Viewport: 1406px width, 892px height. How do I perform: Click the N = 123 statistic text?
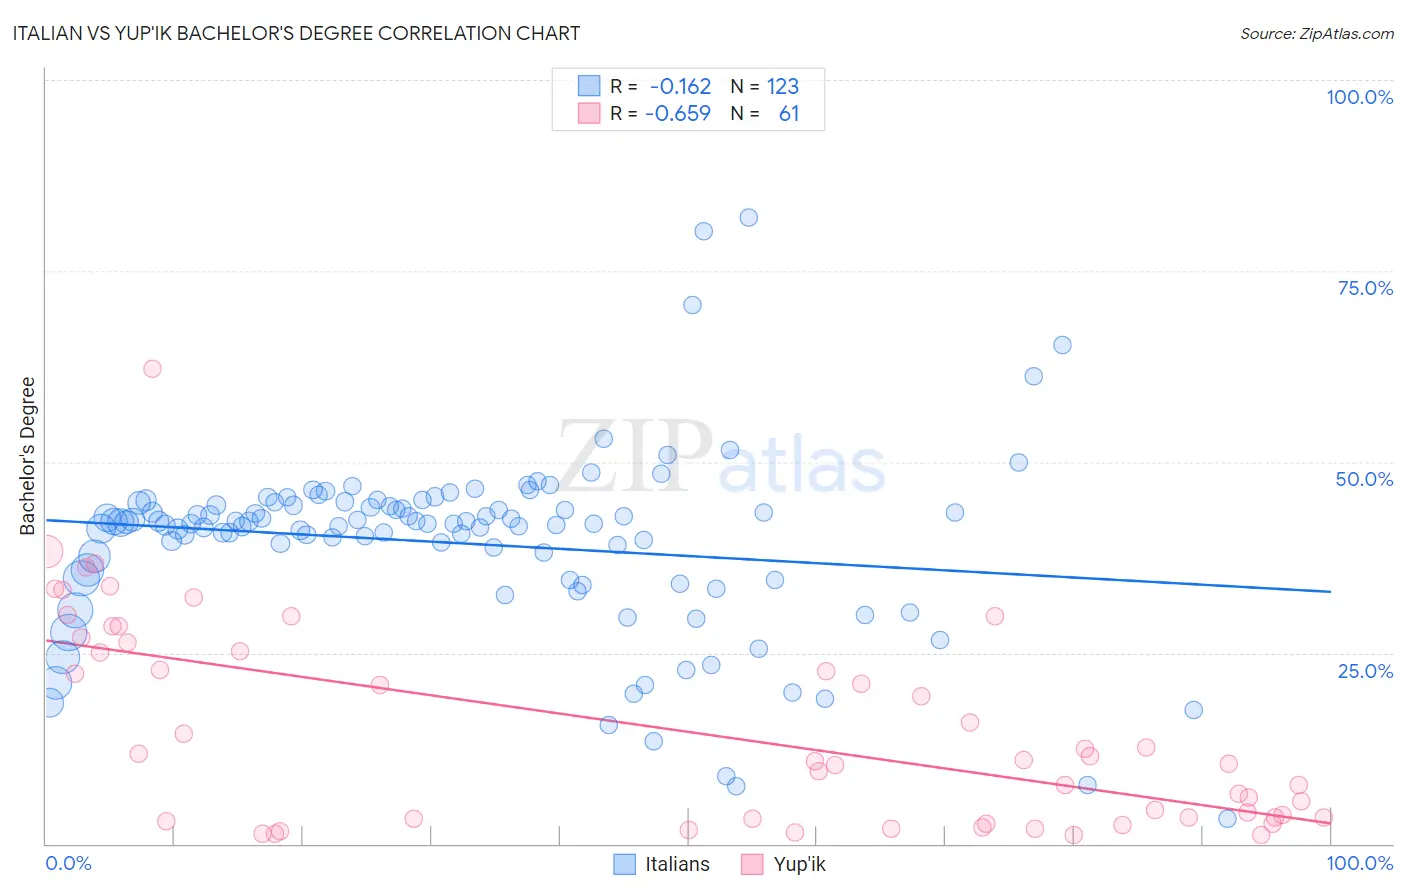coord(765,86)
